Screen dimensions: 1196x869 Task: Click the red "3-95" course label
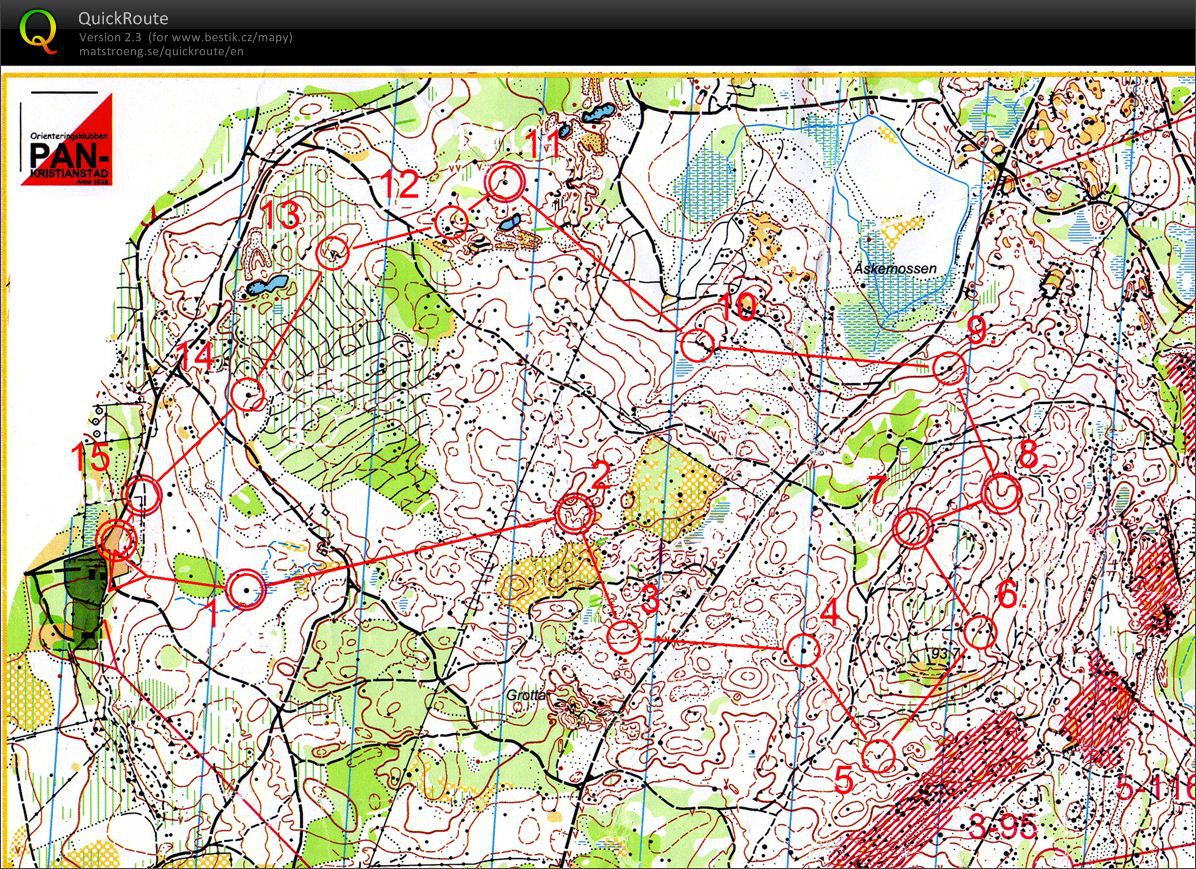[1003, 827]
